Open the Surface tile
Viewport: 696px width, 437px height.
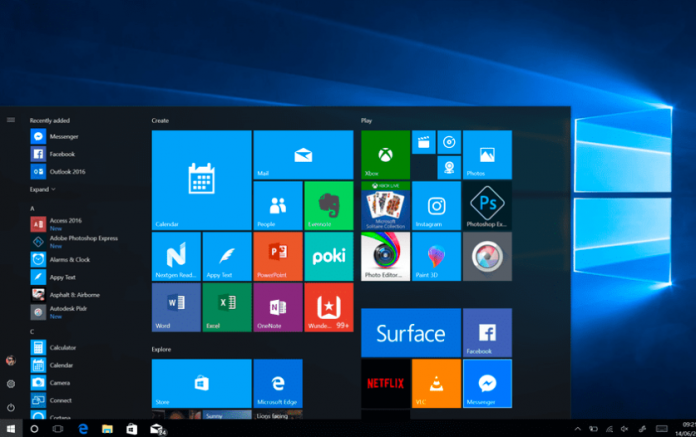411,333
